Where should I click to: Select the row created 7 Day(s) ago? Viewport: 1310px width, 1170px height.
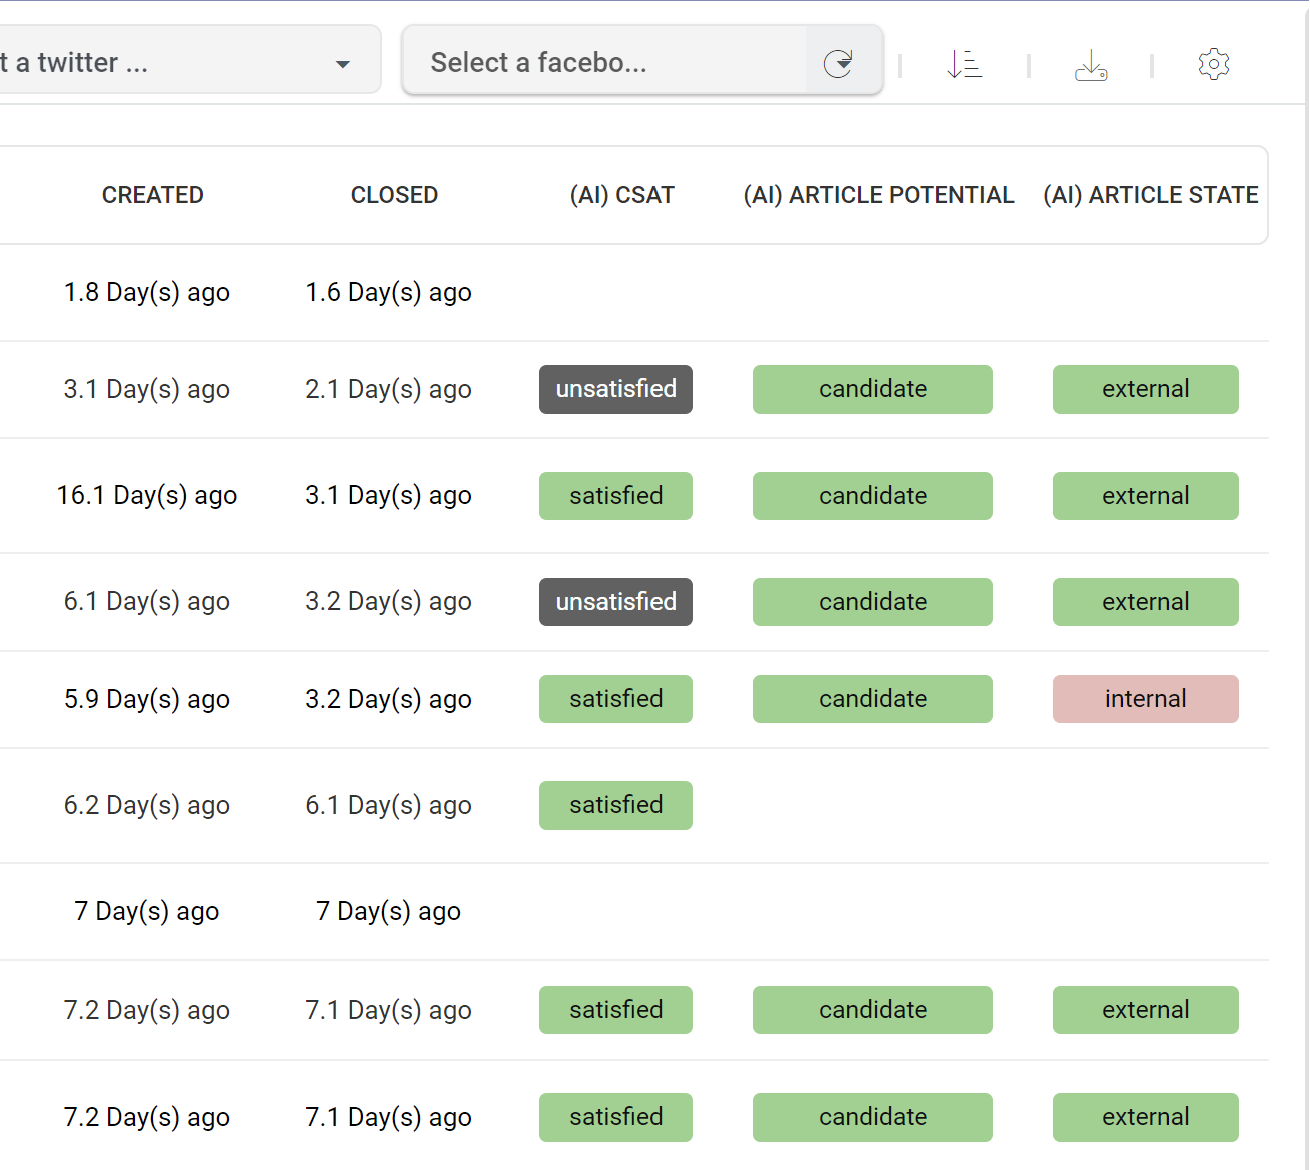pos(147,911)
